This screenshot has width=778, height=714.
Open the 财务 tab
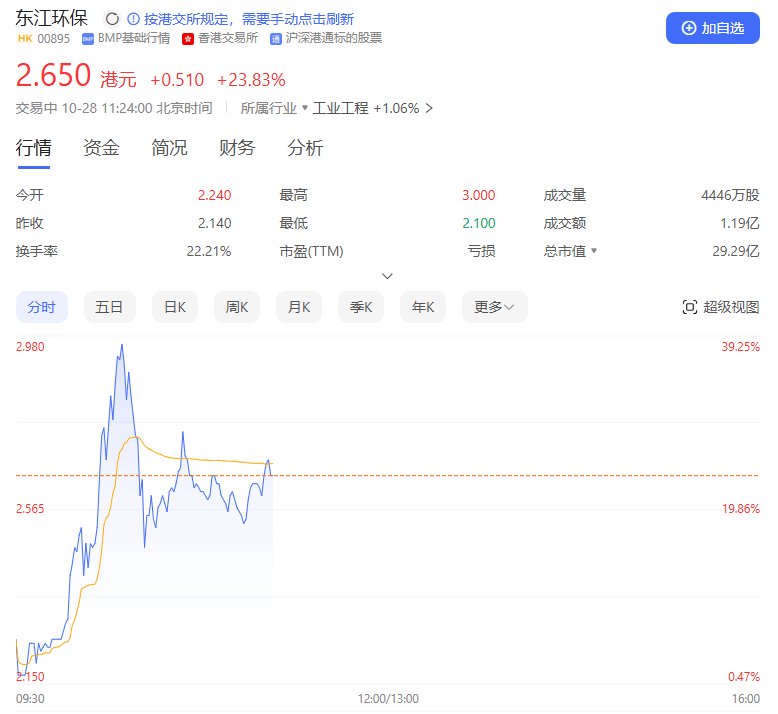point(237,148)
